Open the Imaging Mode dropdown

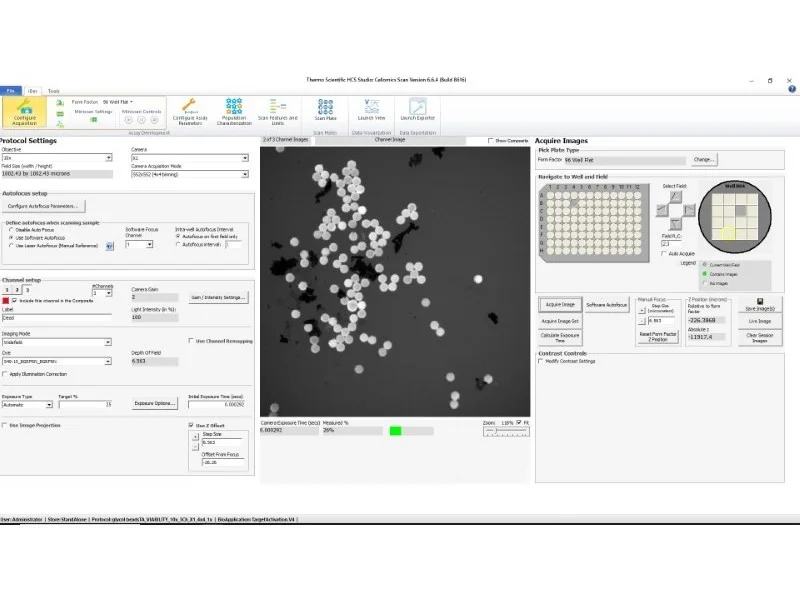tap(107, 341)
